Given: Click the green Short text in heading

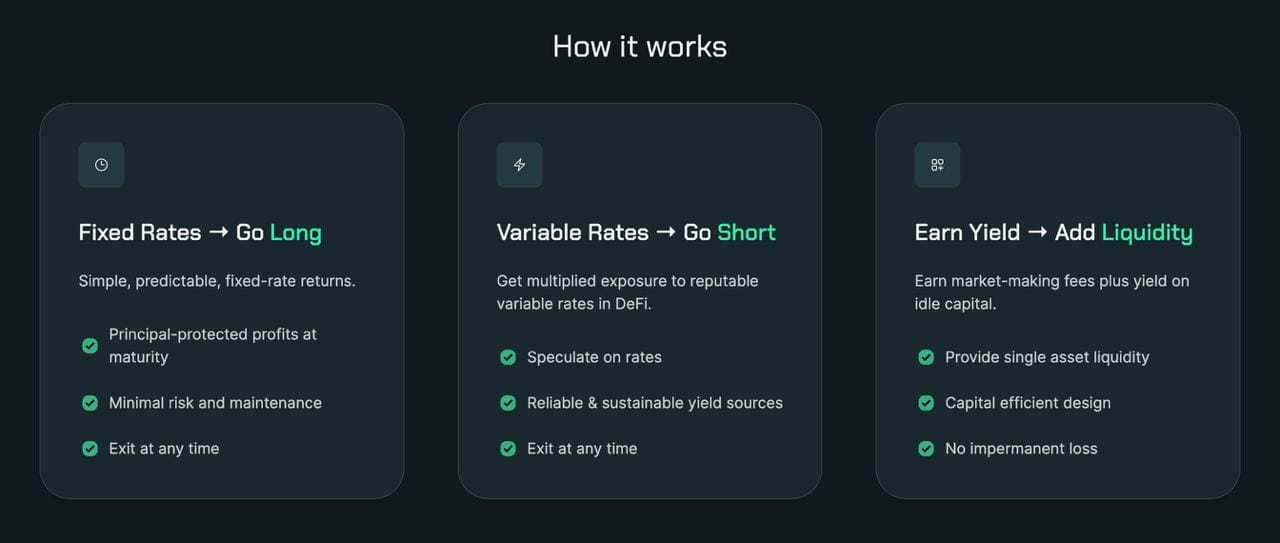Looking at the screenshot, I should coord(747,233).
